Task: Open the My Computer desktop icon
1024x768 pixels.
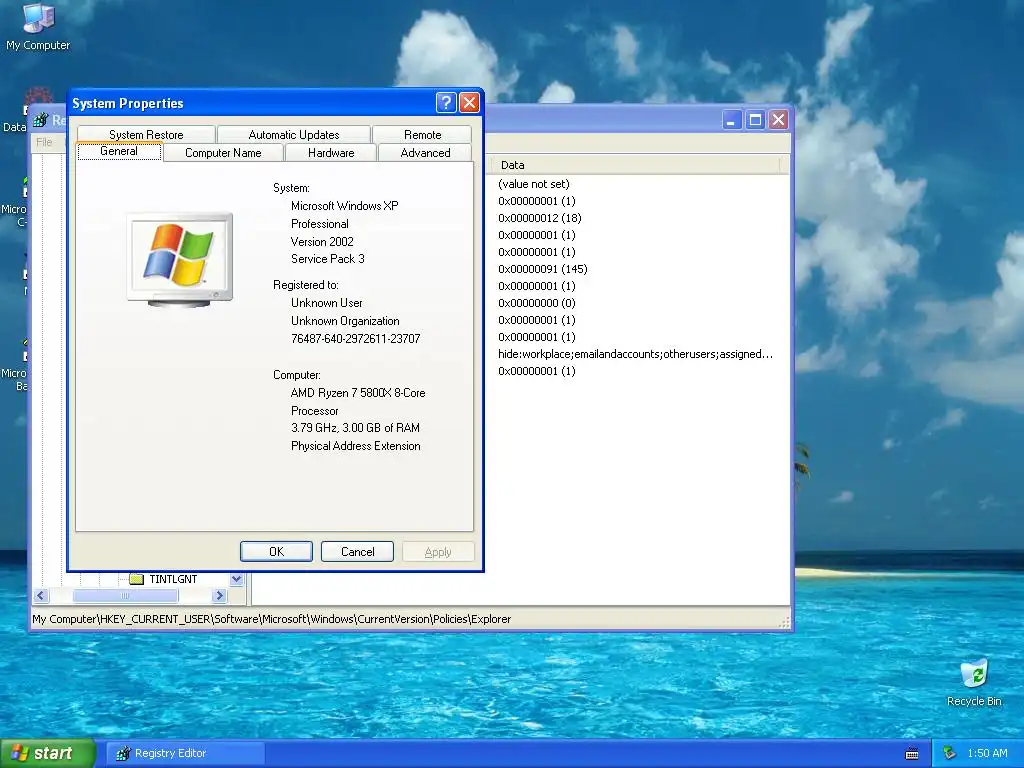Action: 38,27
